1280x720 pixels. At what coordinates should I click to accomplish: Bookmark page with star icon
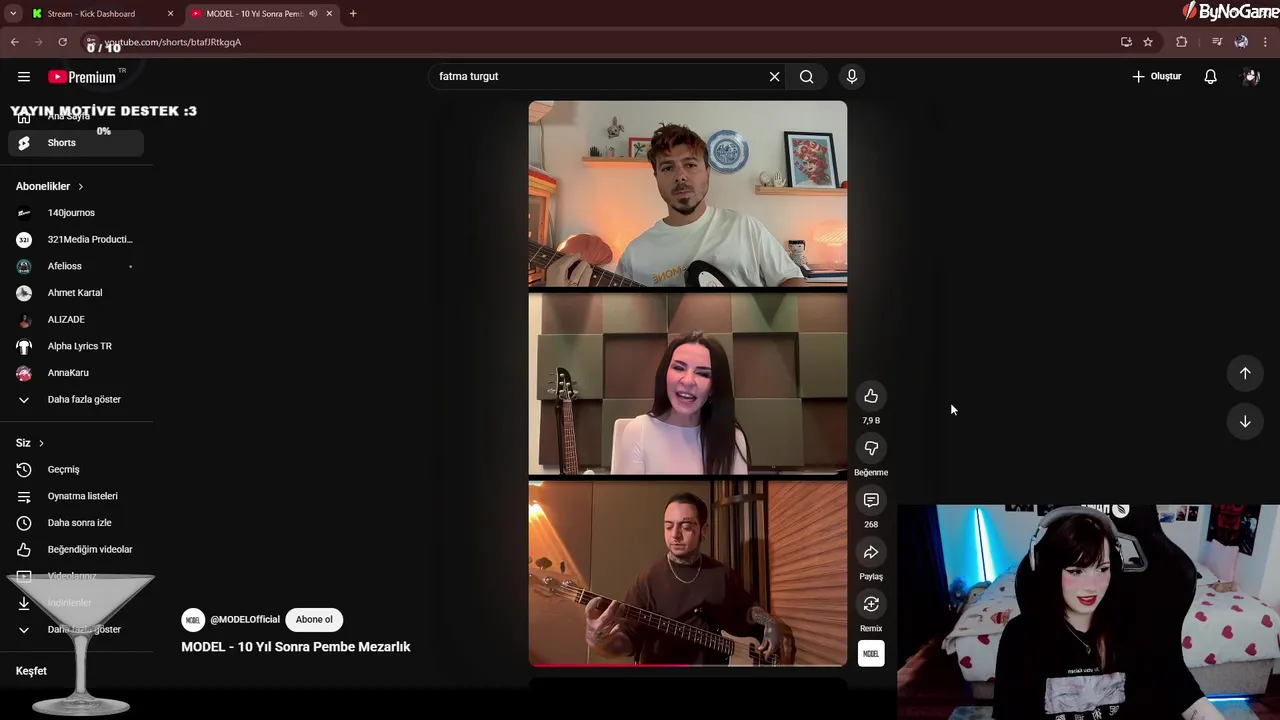[x=1148, y=42]
